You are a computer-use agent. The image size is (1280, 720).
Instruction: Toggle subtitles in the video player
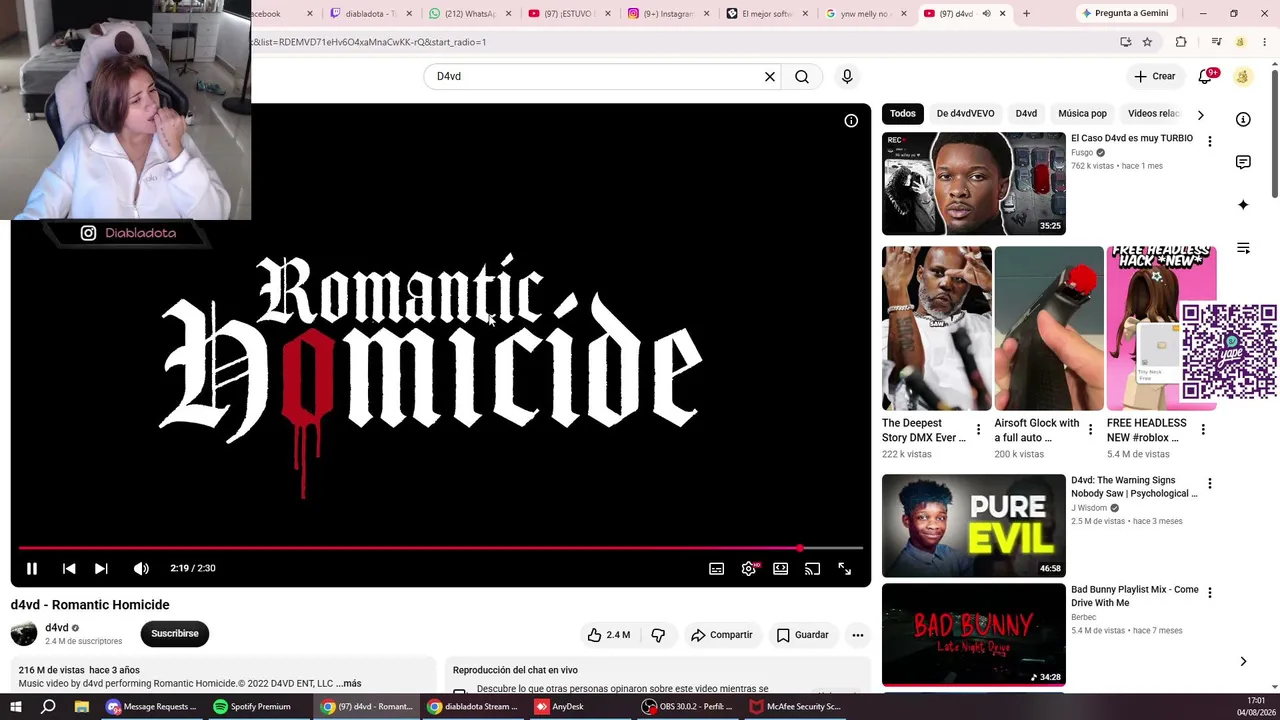(x=716, y=568)
